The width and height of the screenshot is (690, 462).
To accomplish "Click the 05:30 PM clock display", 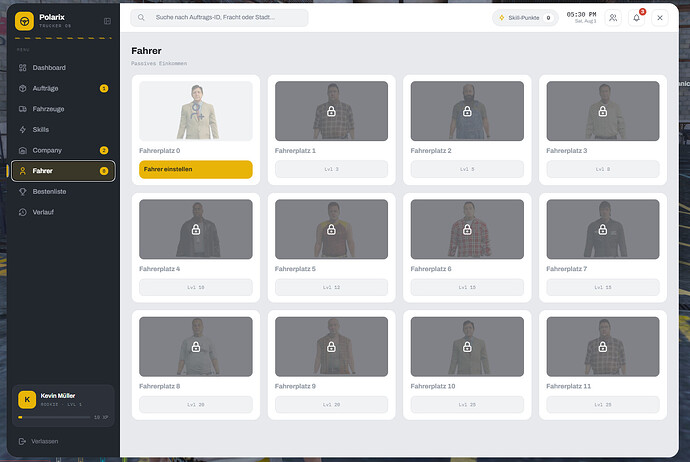I will coord(581,15).
